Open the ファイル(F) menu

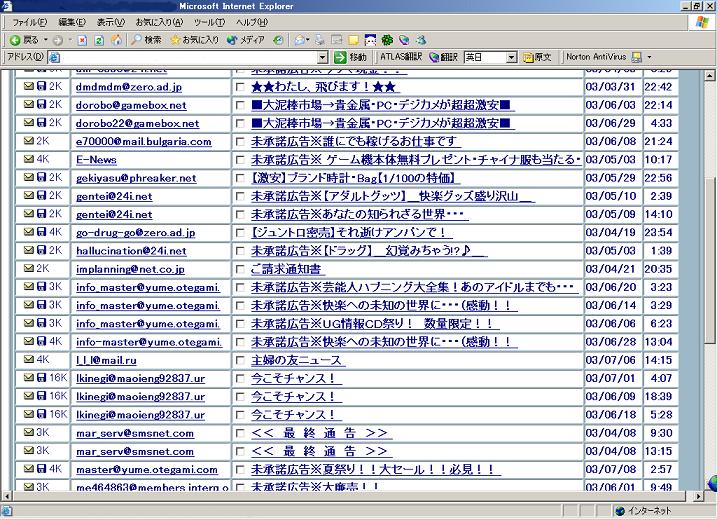(x=29, y=22)
